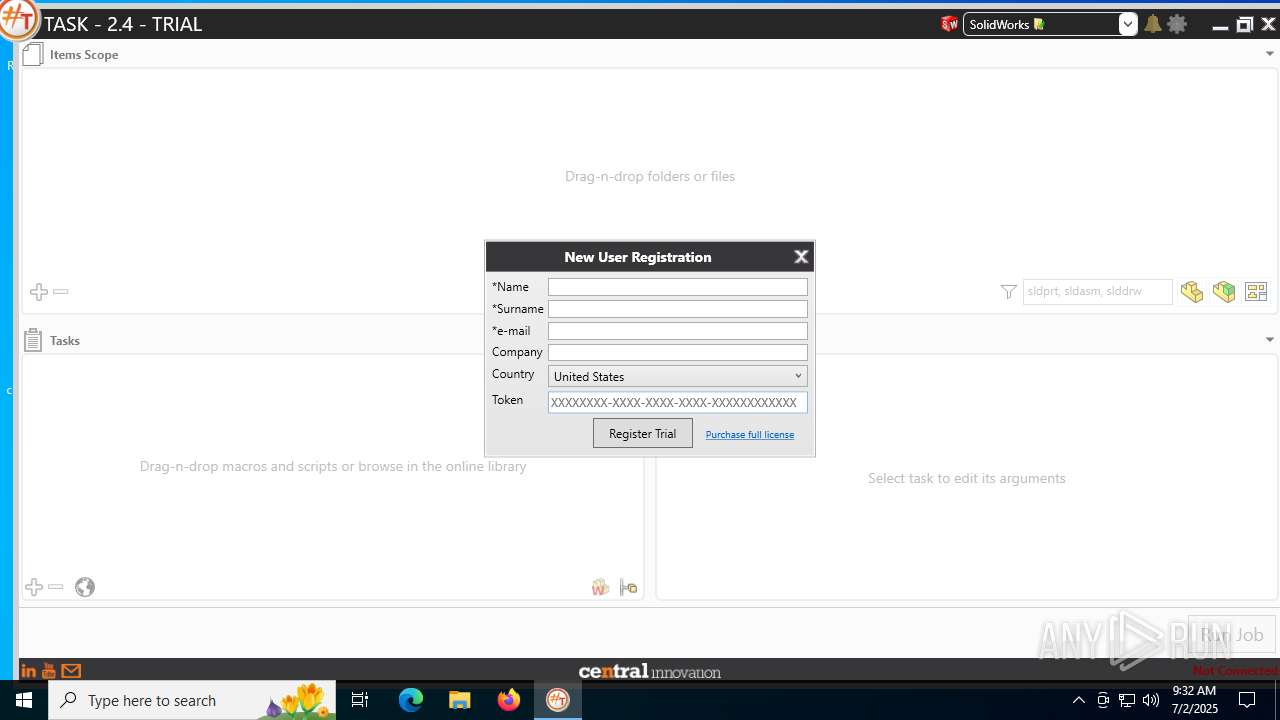Open the Windows Start menu
This screenshot has height=720, width=1280.
click(24, 700)
